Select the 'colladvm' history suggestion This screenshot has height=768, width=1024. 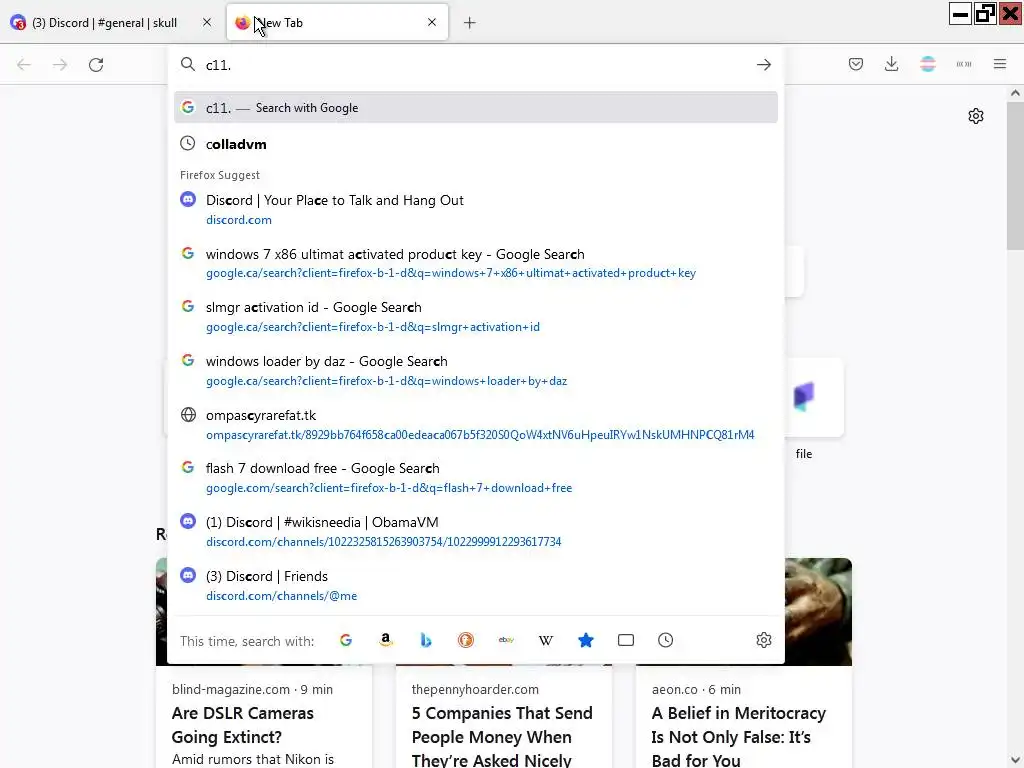[x=475, y=144]
